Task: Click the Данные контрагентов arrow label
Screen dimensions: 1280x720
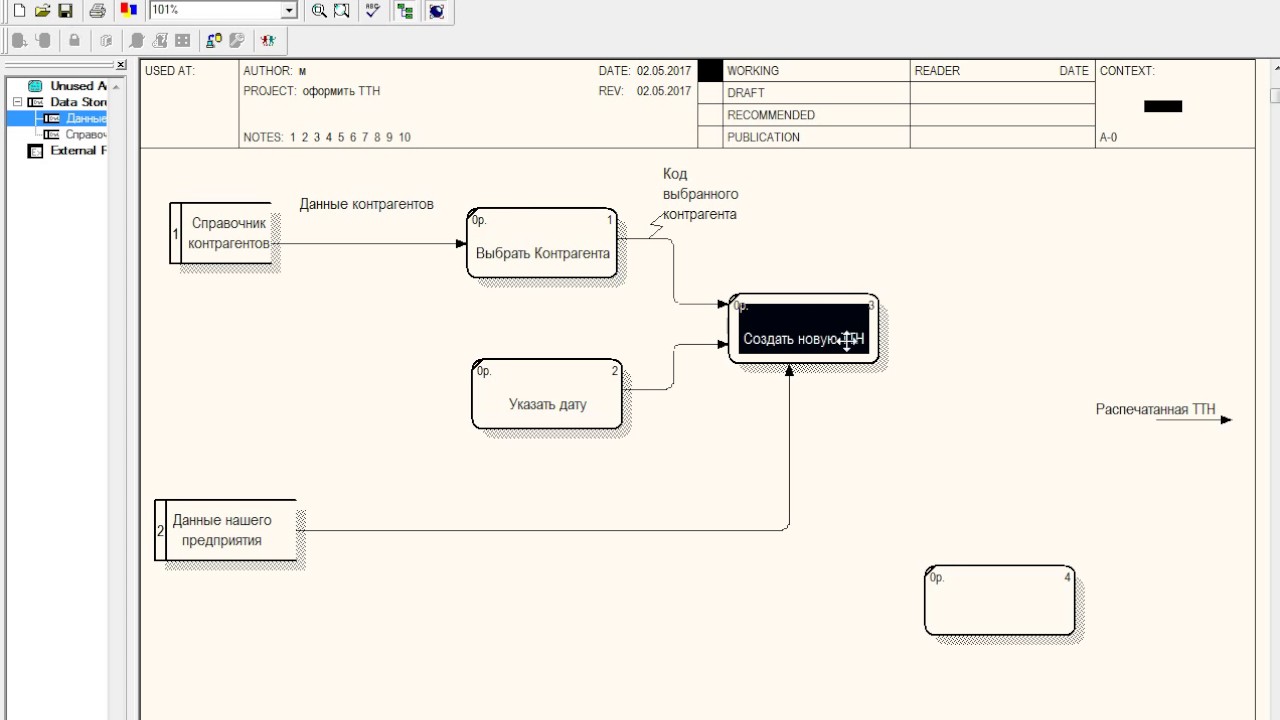Action: tap(367, 204)
